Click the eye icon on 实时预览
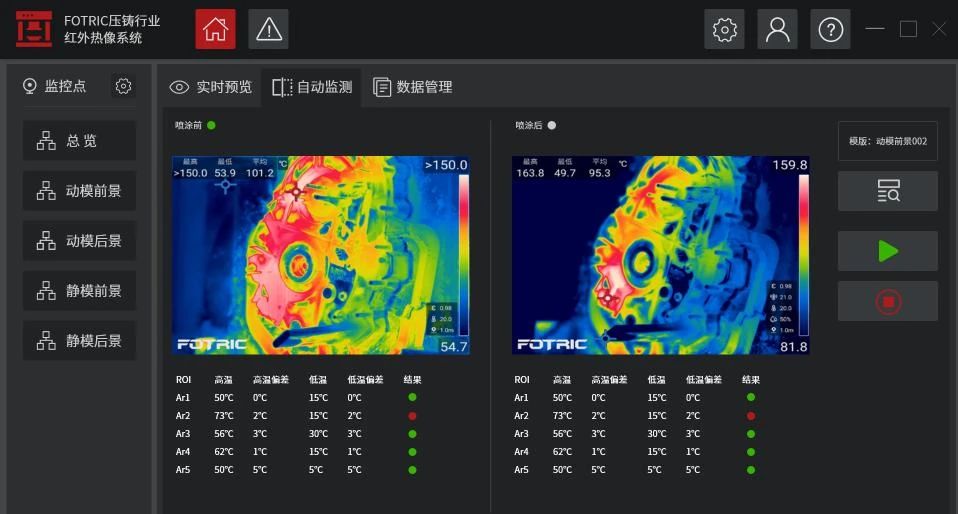This screenshot has height=514, width=958. point(179,87)
